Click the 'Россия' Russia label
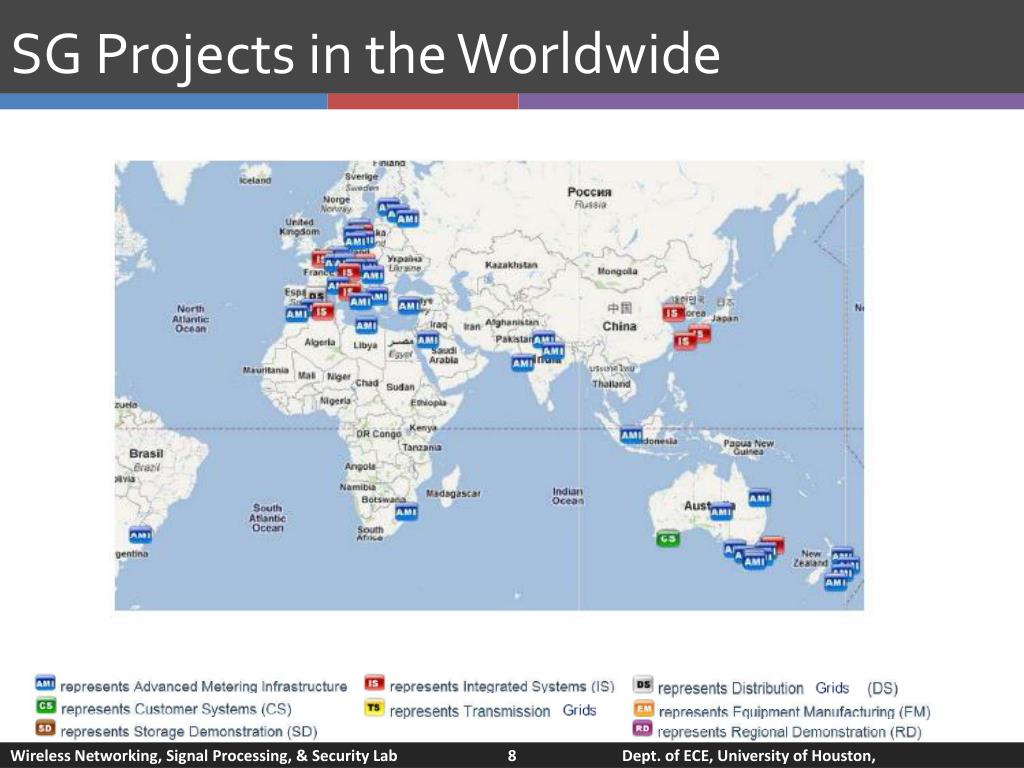This screenshot has width=1024, height=768. 590,192
